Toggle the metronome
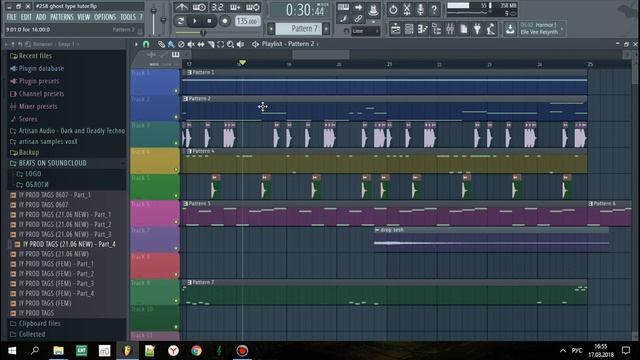Screen dimensions: 640x360 (x=182, y=7)
